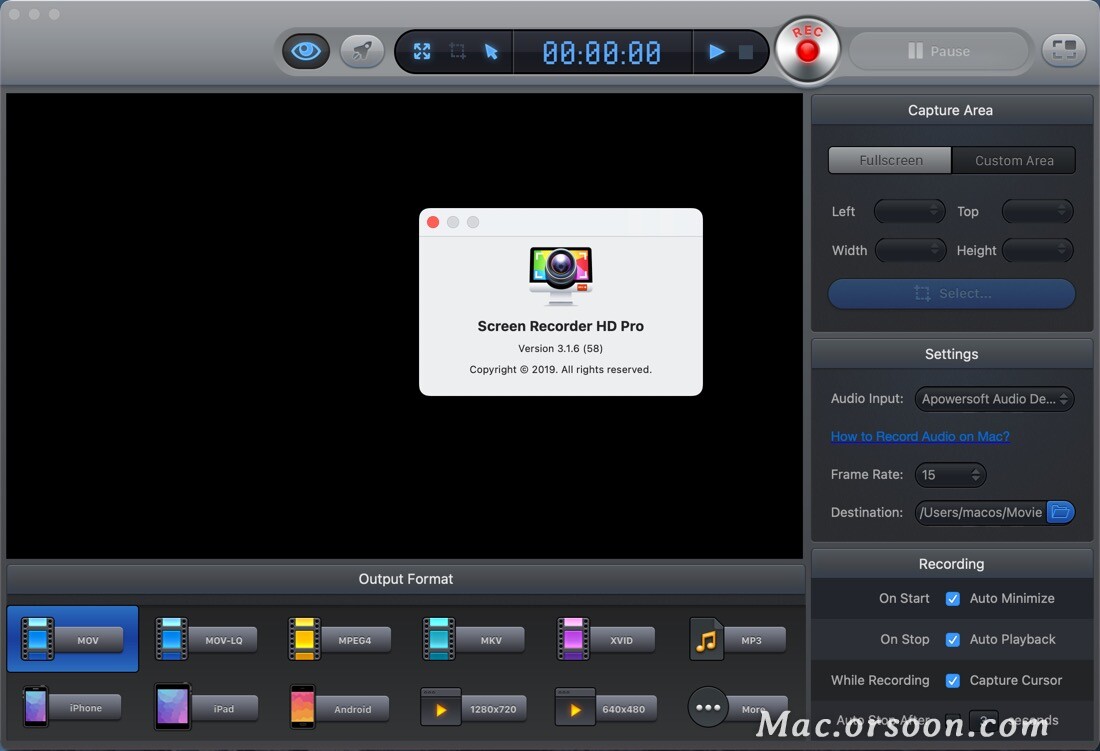This screenshot has height=751, width=1100.
Task: Click the seconds stepper under Auto Stop After
Action: pyautogui.click(x=984, y=722)
